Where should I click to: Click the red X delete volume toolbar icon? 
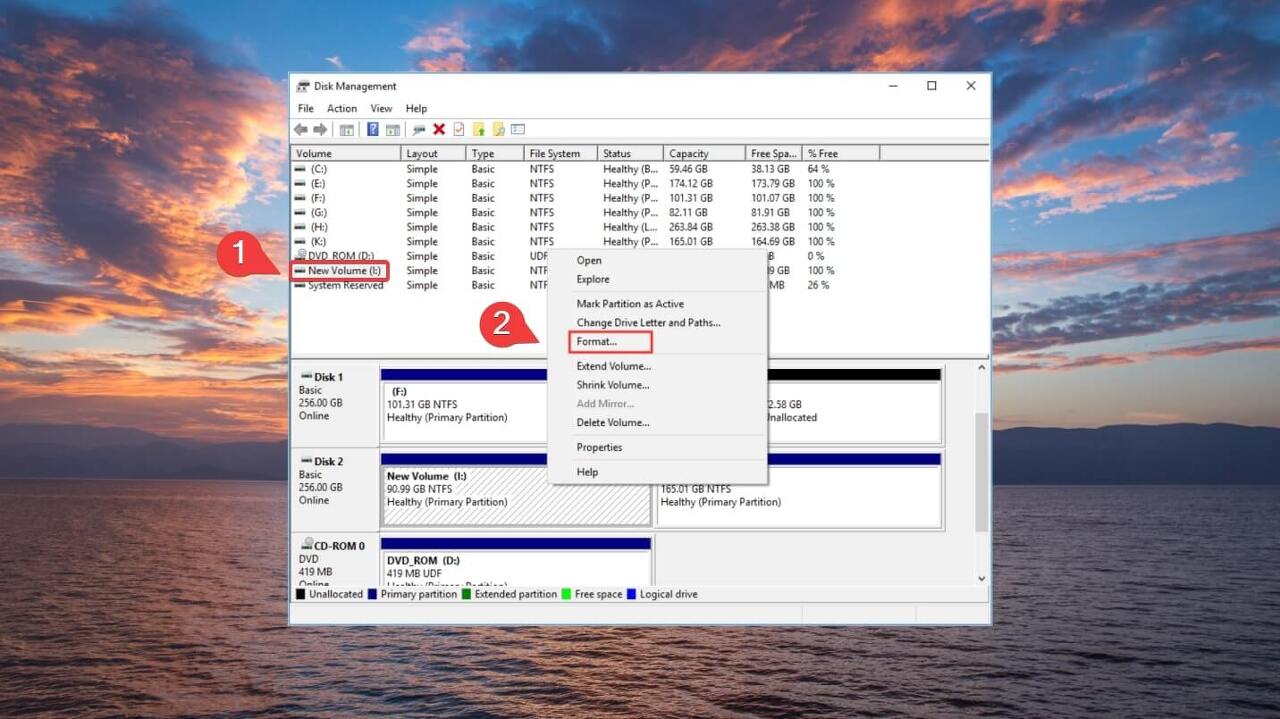coord(437,129)
